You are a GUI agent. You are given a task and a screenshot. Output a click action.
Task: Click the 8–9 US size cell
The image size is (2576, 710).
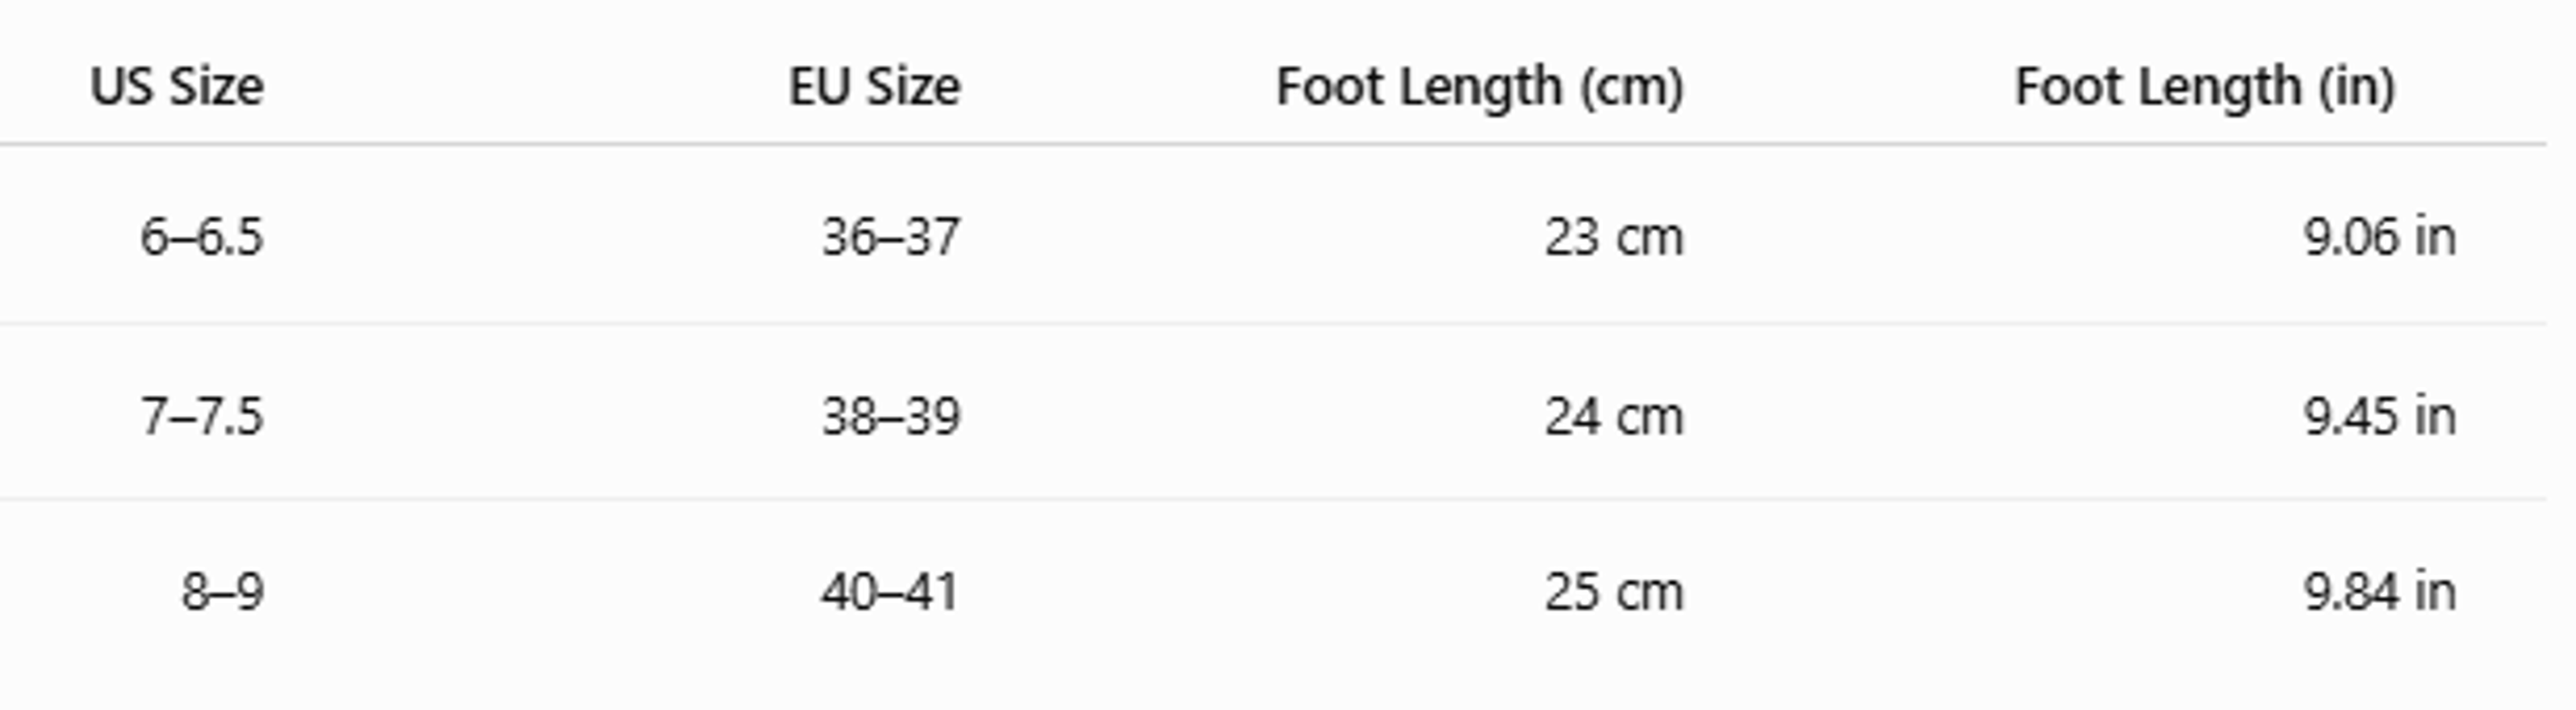pyautogui.click(x=223, y=592)
